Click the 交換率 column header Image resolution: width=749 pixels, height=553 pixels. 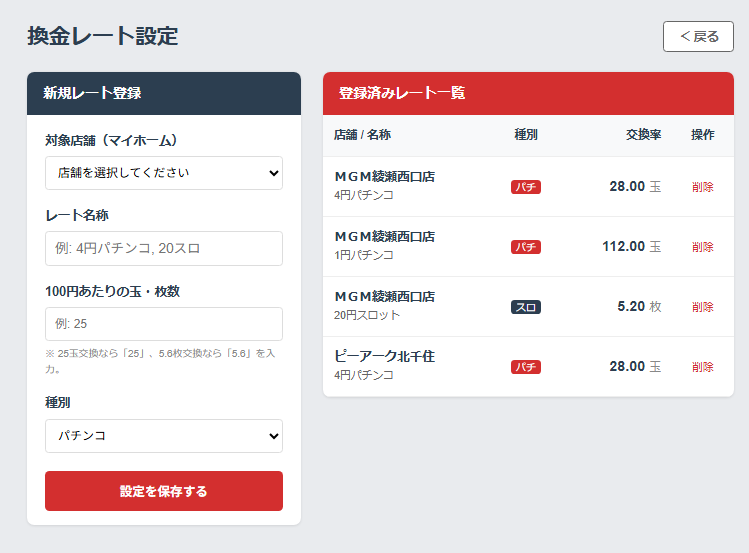[643, 135]
